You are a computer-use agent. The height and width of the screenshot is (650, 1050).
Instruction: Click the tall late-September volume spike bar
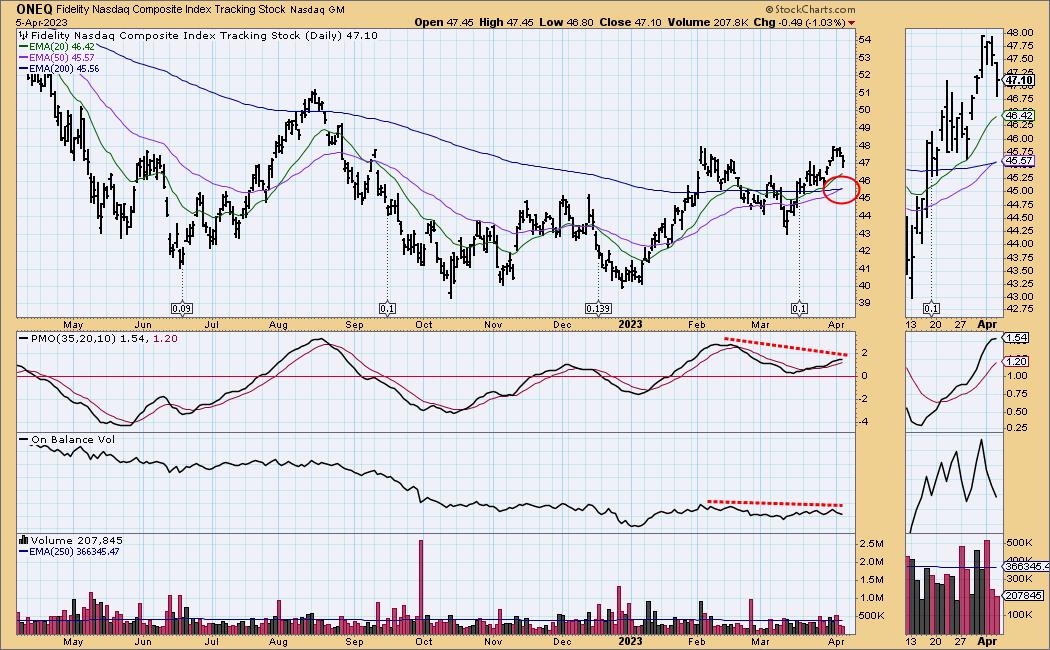421,587
